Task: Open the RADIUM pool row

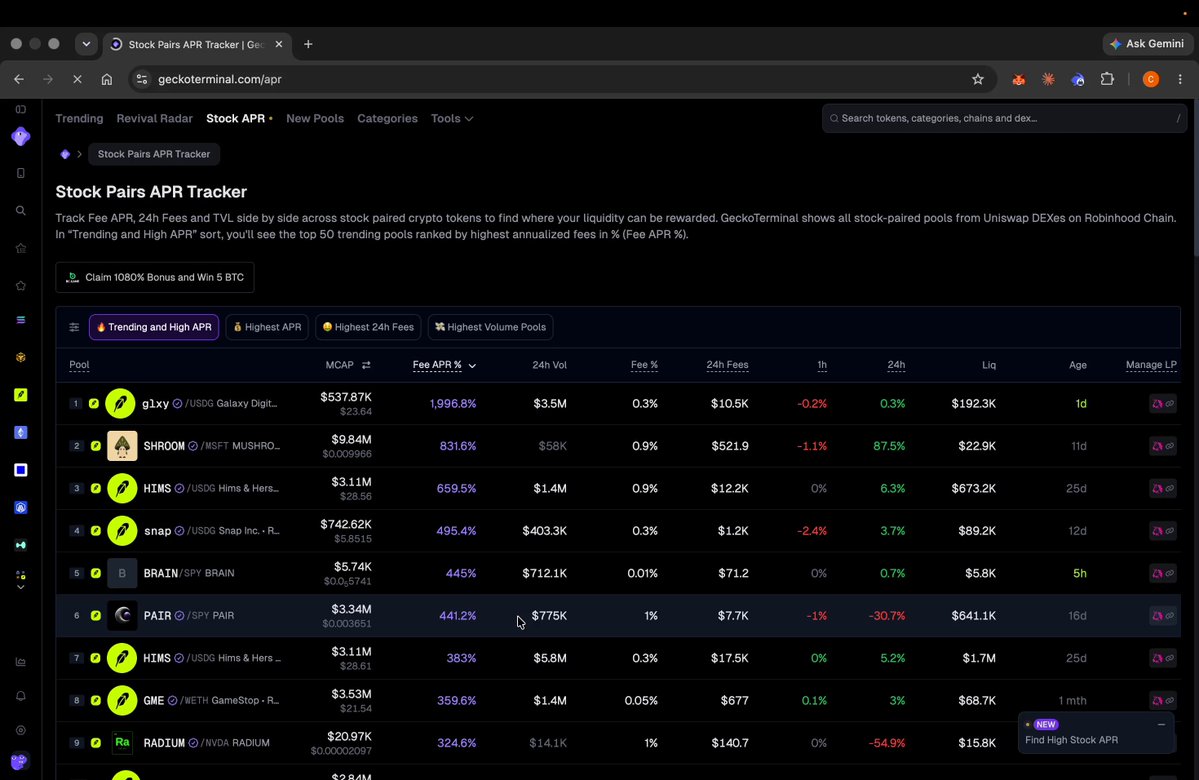Action: 618,743
